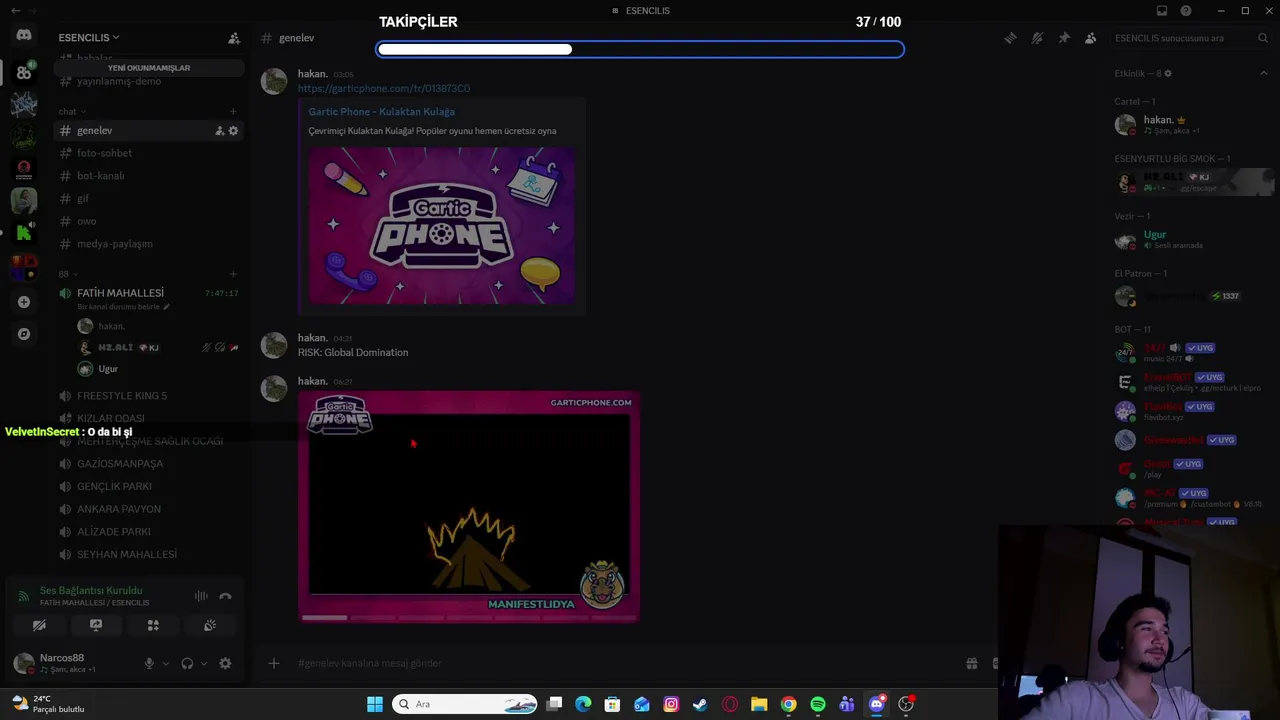Open OBS Studio from the taskbar
The width and height of the screenshot is (1280, 720).
(x=906, y=704)
